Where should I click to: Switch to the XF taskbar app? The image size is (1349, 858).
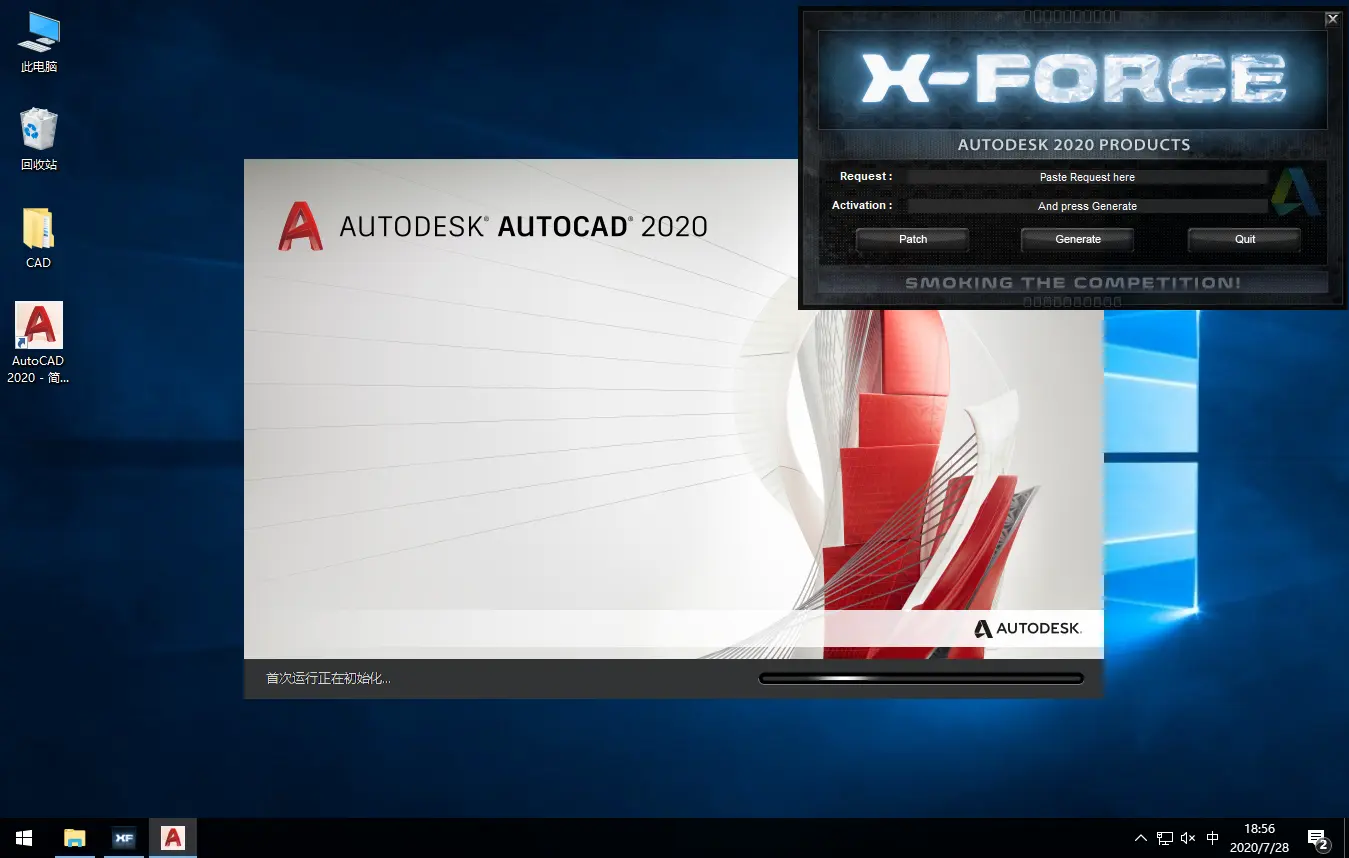point(124,838)
